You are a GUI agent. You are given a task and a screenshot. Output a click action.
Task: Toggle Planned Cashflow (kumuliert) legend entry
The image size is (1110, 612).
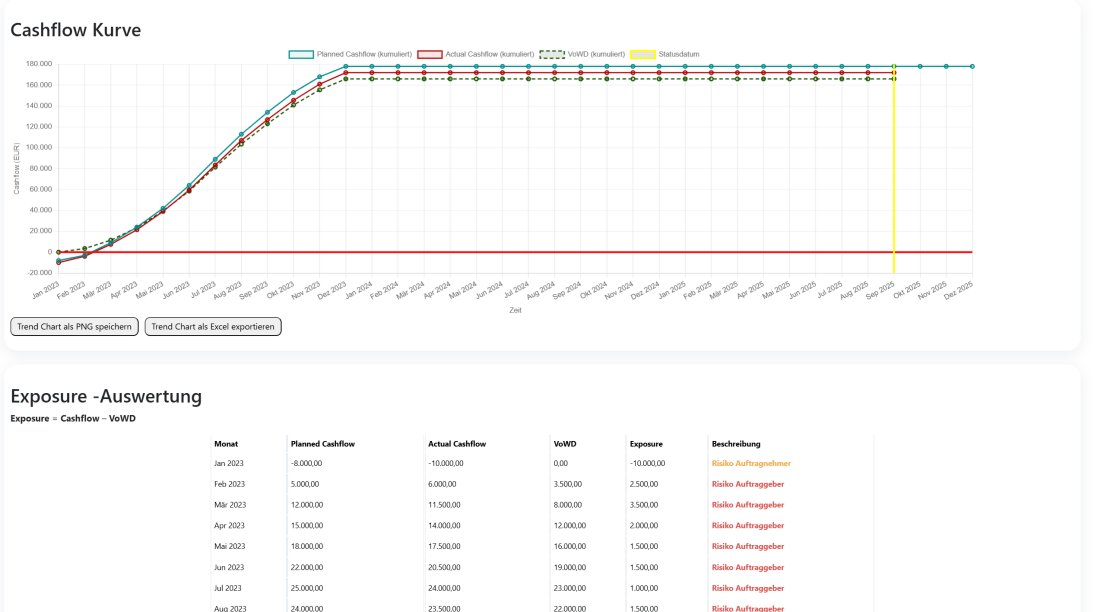(x=350, y=54)
